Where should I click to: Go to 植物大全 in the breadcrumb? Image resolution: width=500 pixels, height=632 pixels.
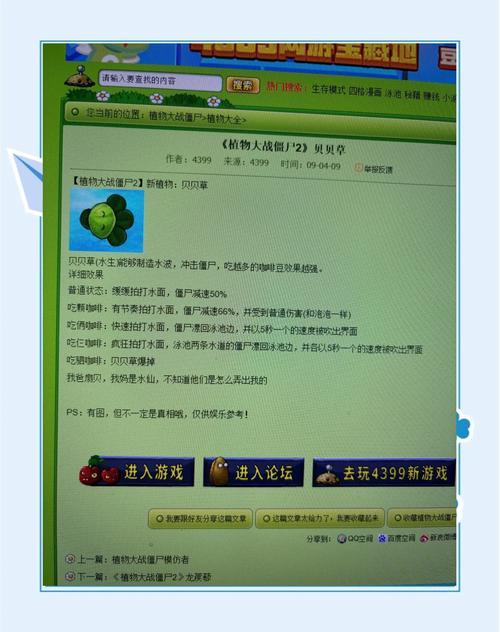[224, 119]
